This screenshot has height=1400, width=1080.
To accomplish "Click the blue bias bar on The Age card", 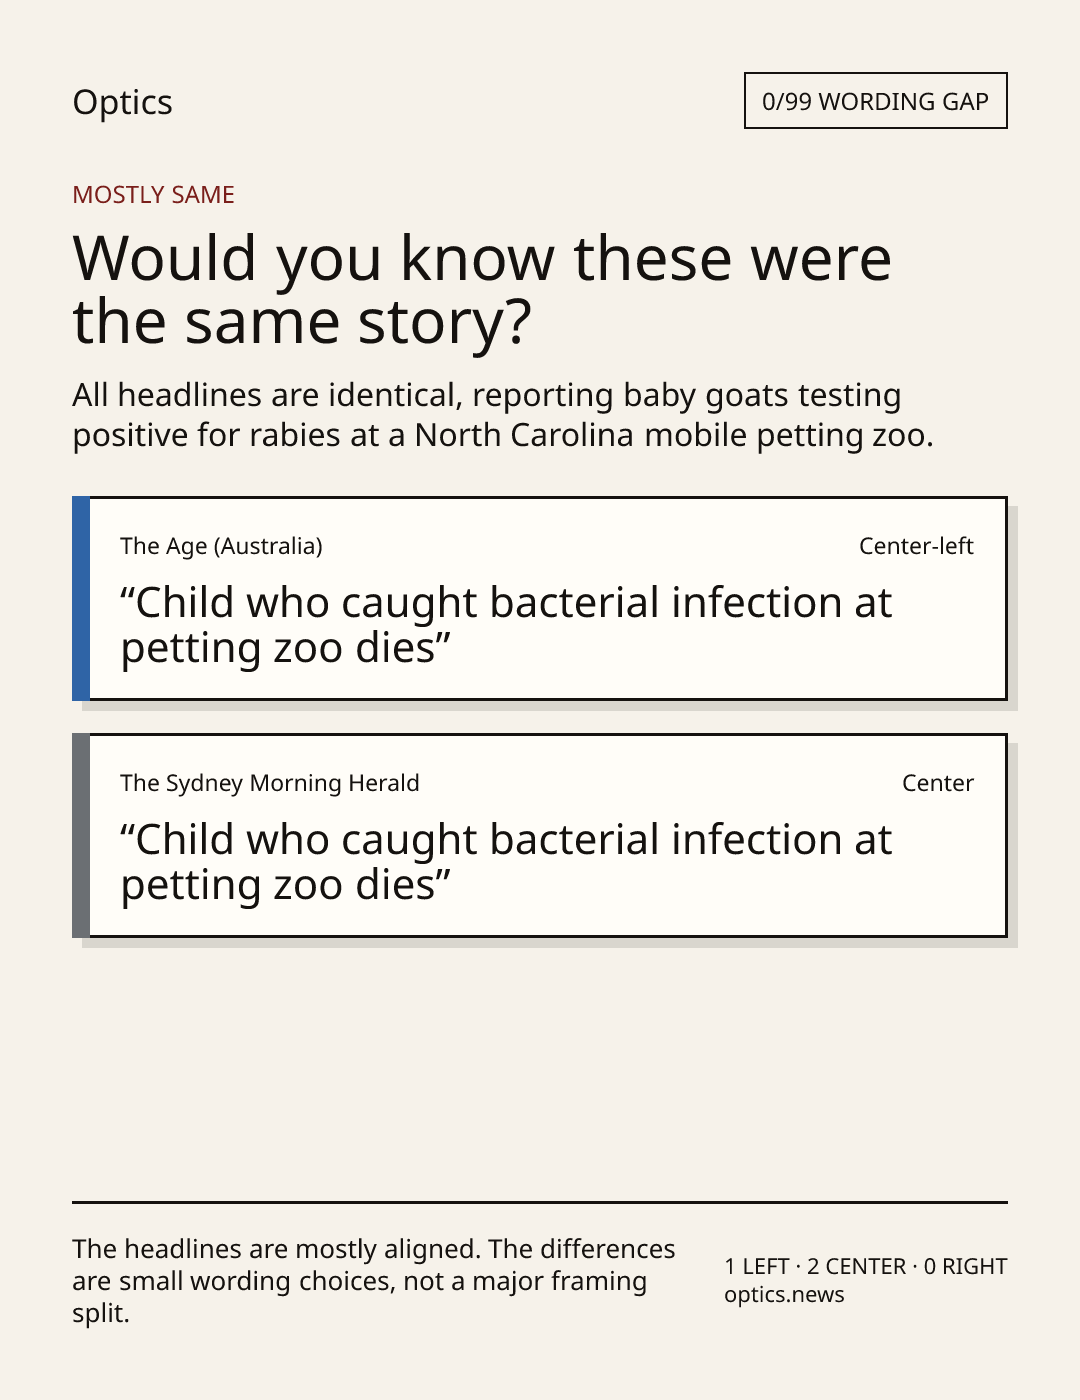I will coord(81,598).
